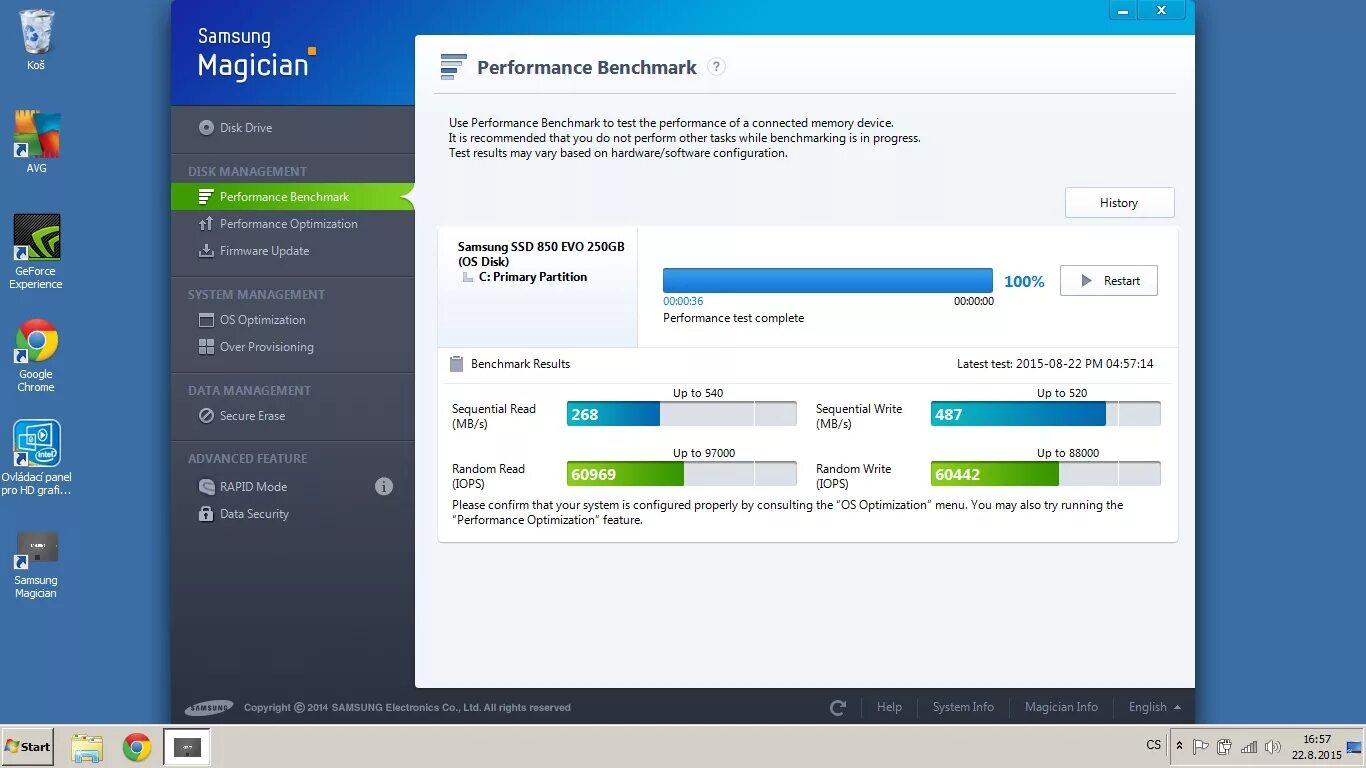The width and height of the screenshot is (1366, 768).
Task: Click the Samsung Magician logo
Action: coord(256,53)
